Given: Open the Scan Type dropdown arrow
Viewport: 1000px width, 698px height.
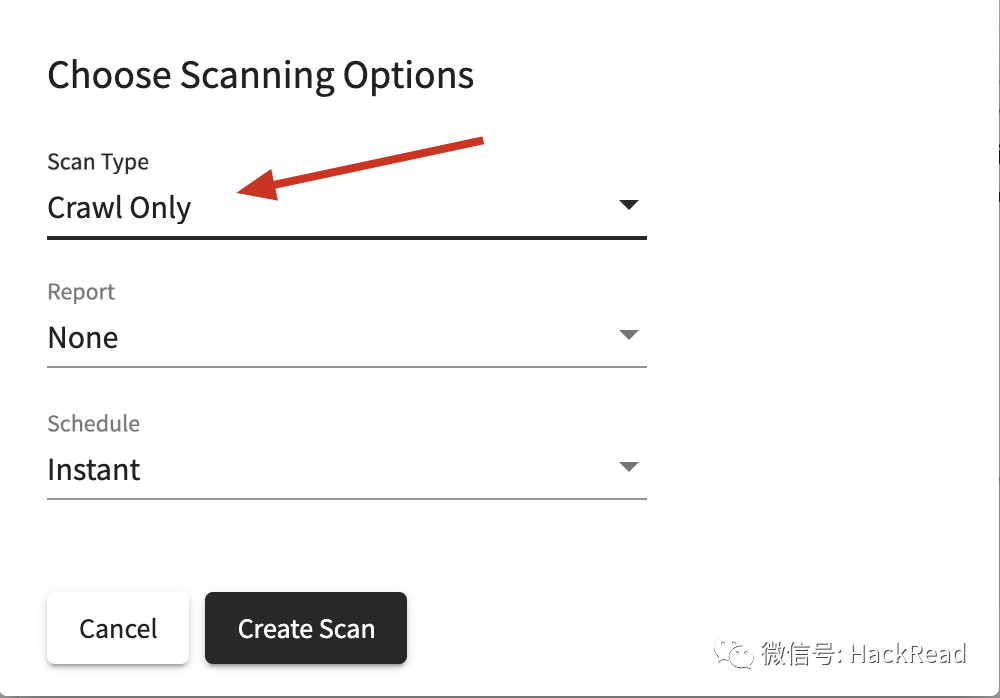Looking at the screenshot, I should tap(629, 205).
